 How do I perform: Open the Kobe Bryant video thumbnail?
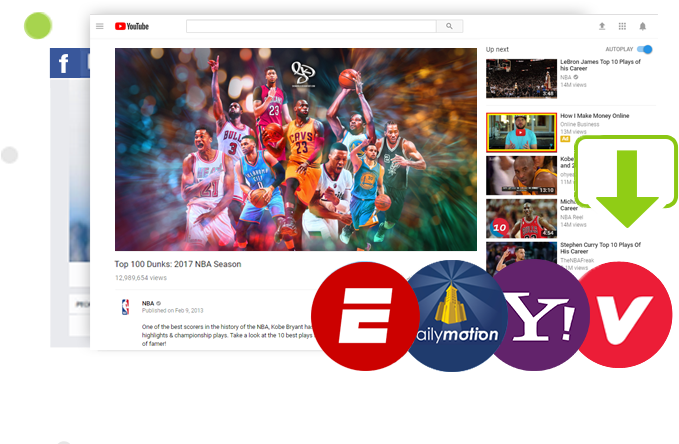click(x=521, y=175)
